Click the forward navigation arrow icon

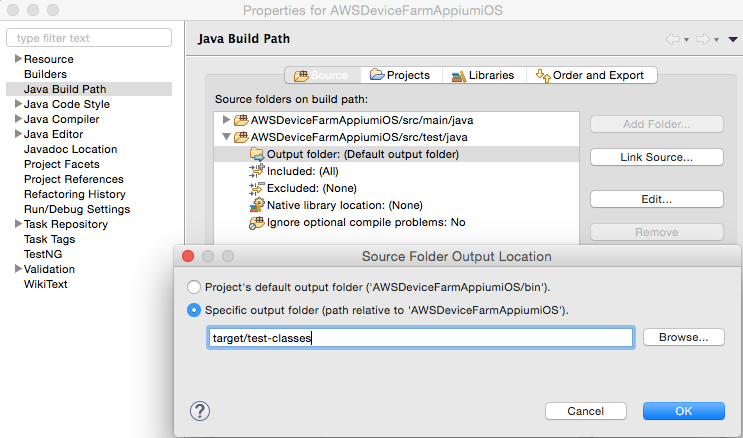coord(703,39)
